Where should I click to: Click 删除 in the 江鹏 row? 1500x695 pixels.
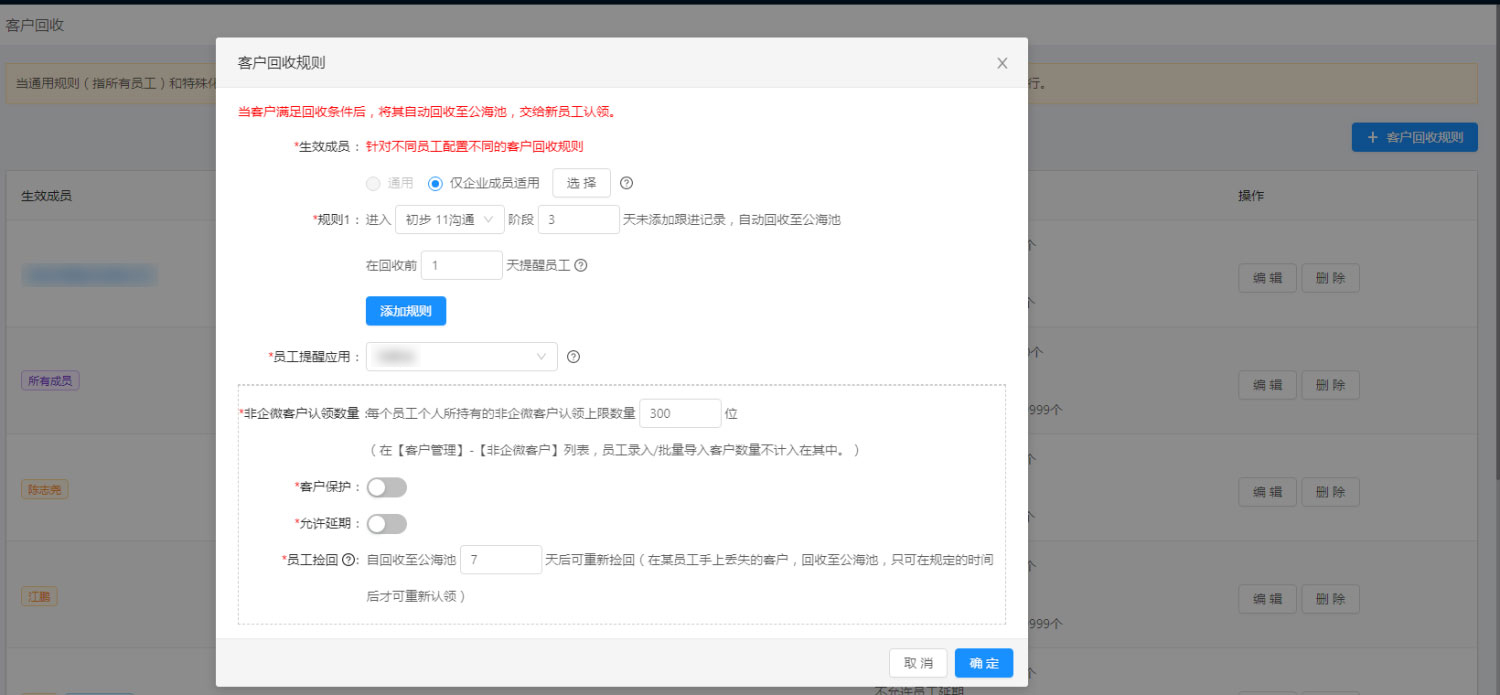click(1330, 599)
